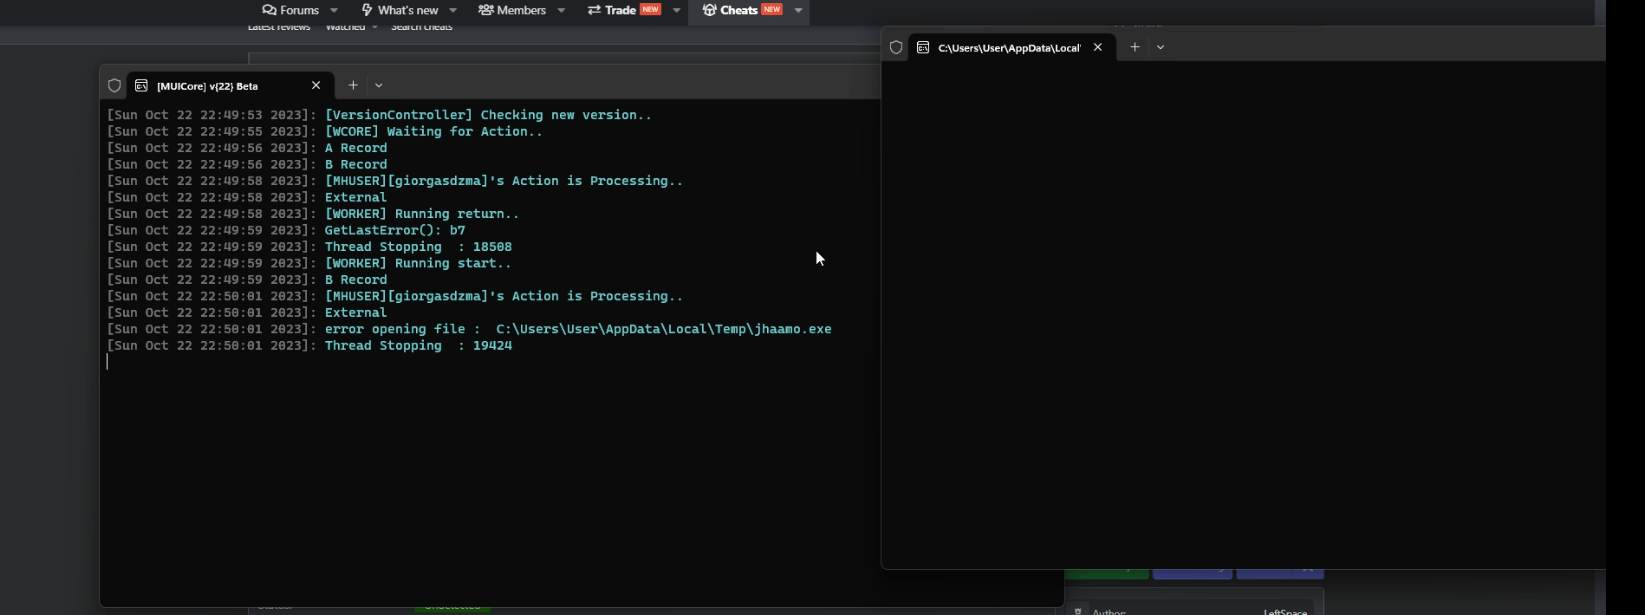Click the terminal icon on AppData tab

pyautogui.click(x=923, y=47)
